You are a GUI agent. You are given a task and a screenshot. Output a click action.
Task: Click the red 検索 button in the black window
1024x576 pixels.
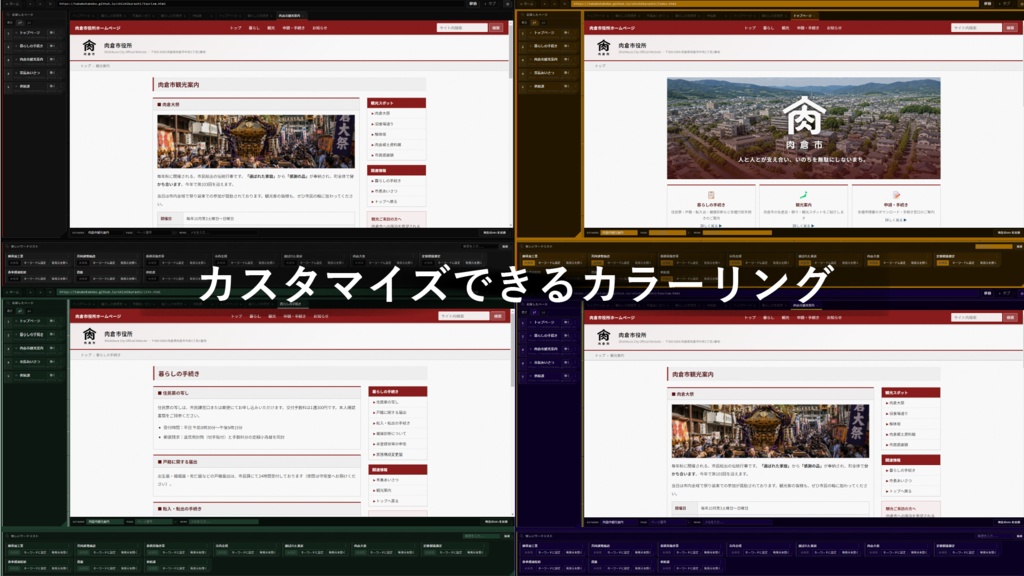496,28
